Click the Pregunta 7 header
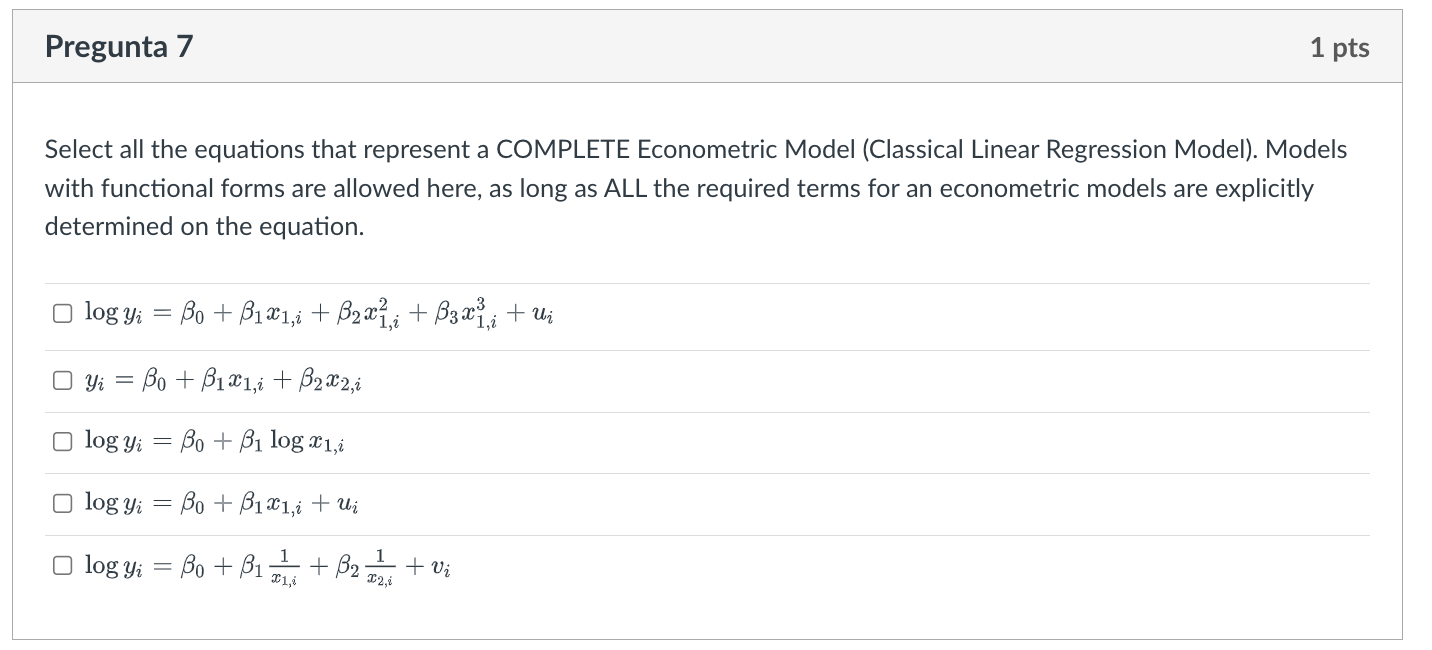This screenshot has width=1432, height=650. (118, 46)
